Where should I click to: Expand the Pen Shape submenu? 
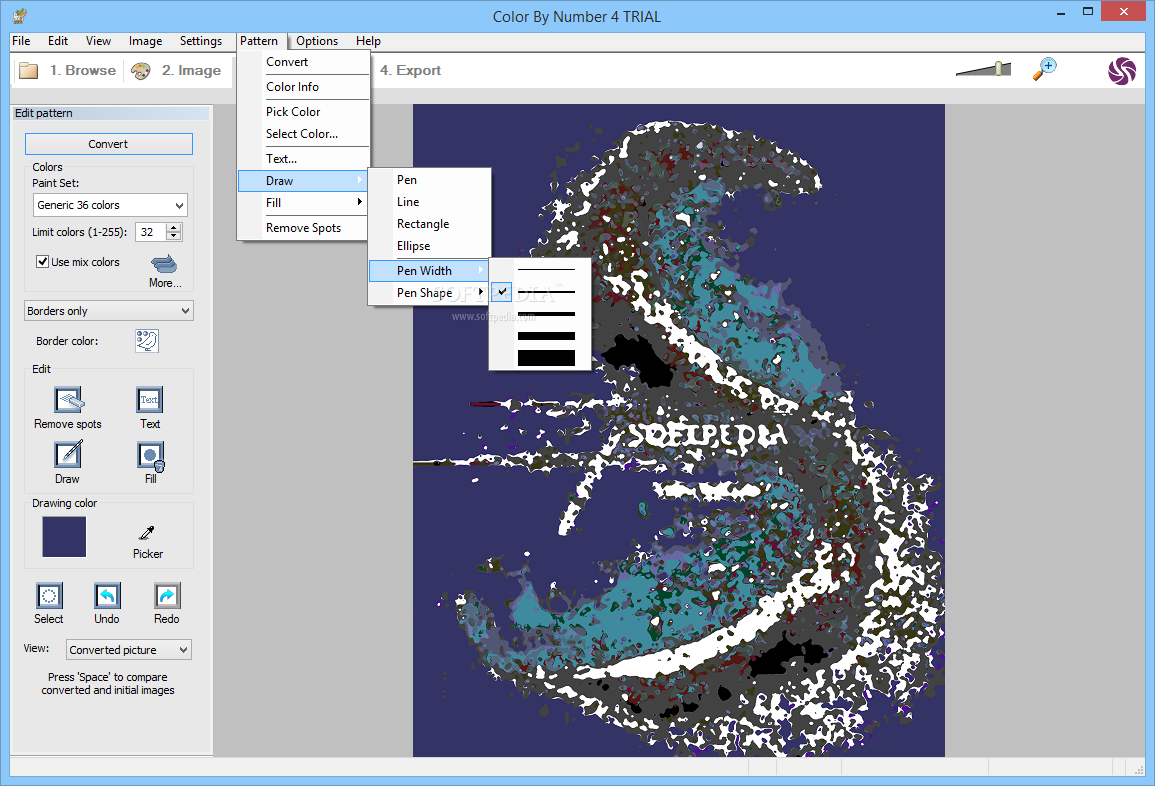[x=429, y=292]
